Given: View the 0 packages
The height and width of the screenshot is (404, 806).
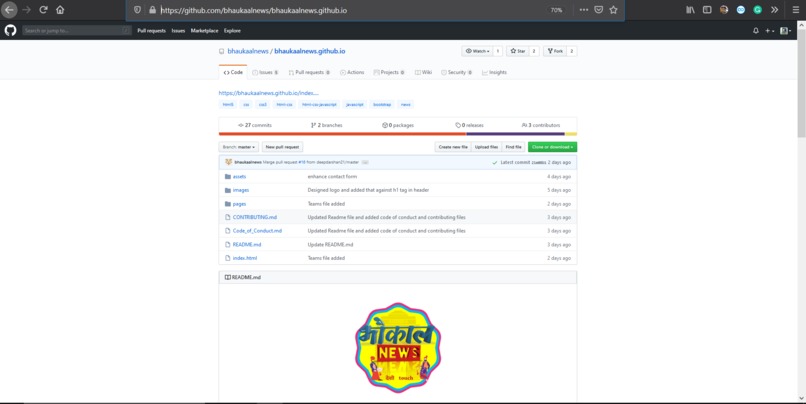Looking at the screenshot, I should (398, 125).
